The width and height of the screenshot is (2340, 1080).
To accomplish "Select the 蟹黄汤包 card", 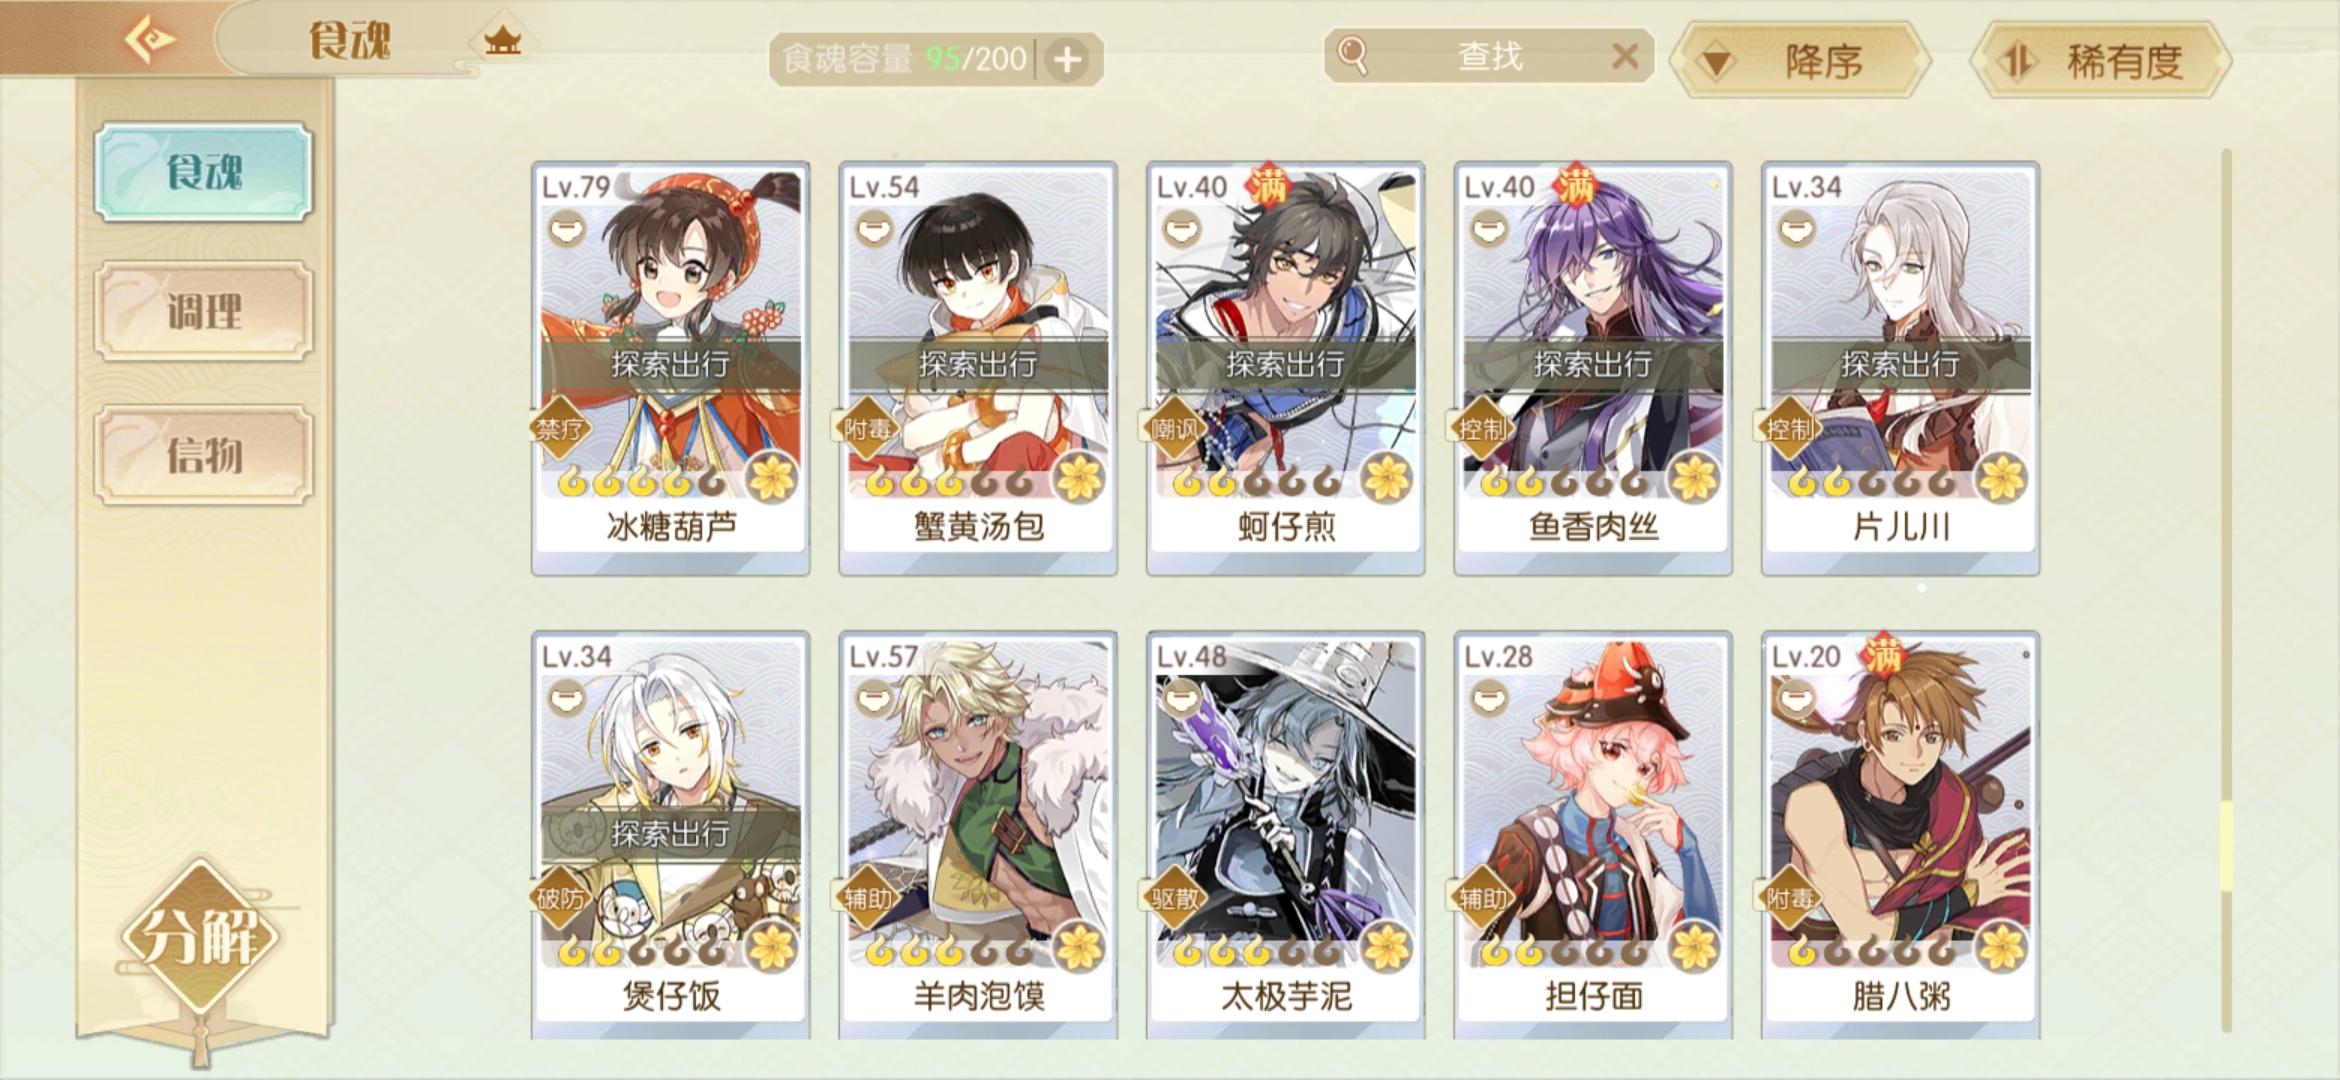I will click(978, 368).
